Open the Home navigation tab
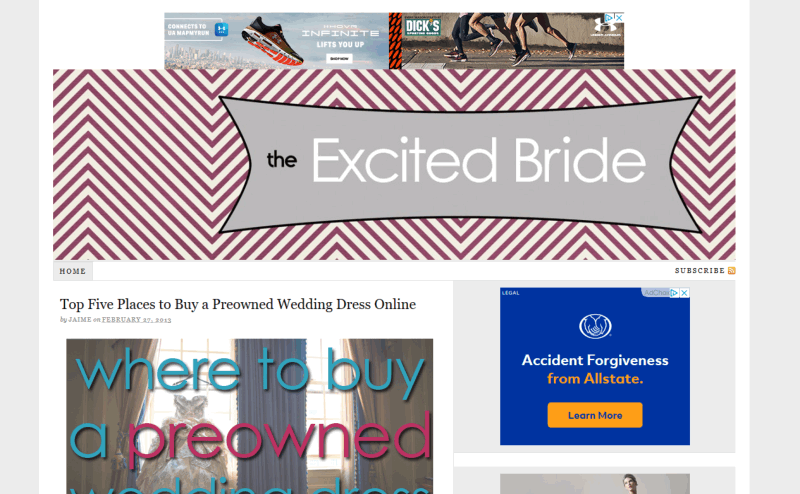 coord(73,271)
